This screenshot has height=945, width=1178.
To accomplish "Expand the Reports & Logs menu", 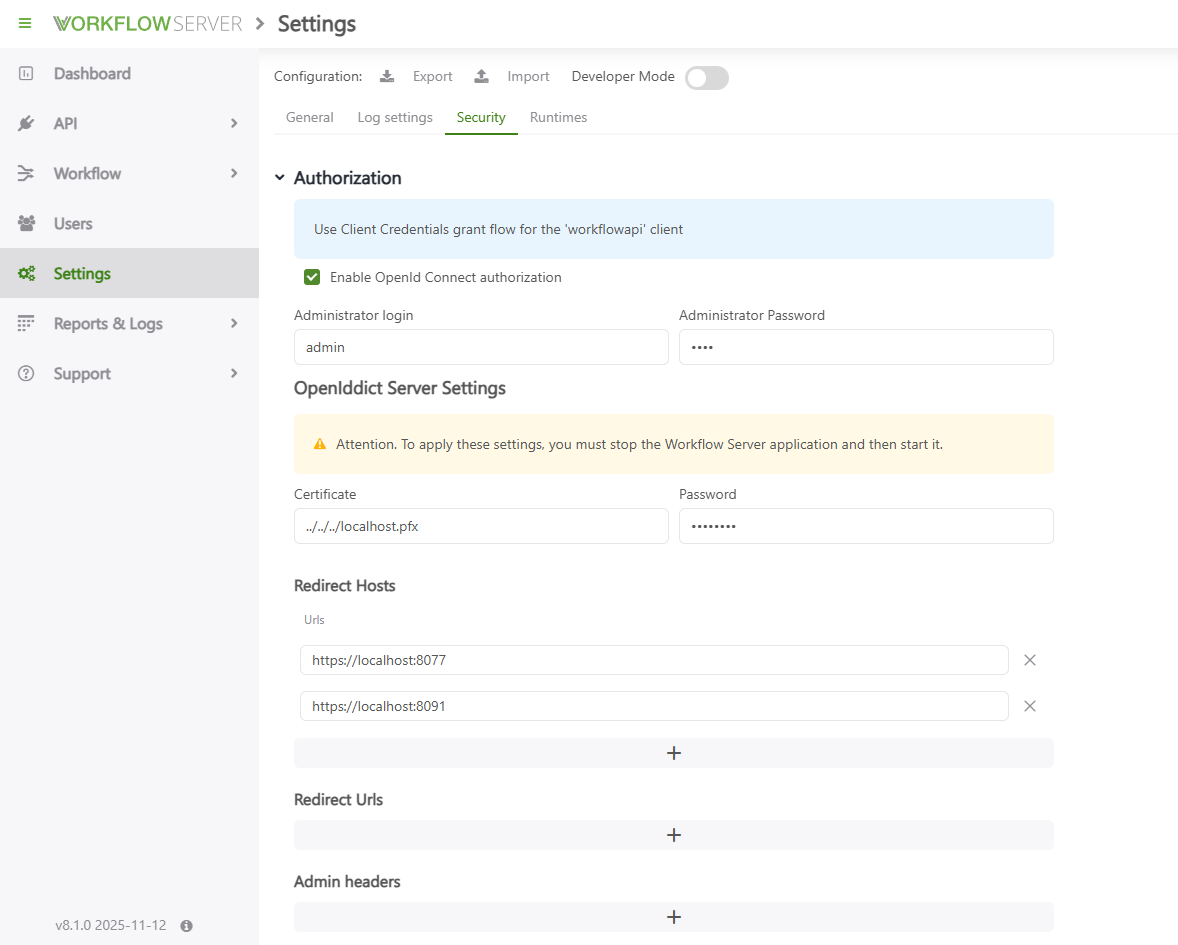I will click(x=234, y=324).
